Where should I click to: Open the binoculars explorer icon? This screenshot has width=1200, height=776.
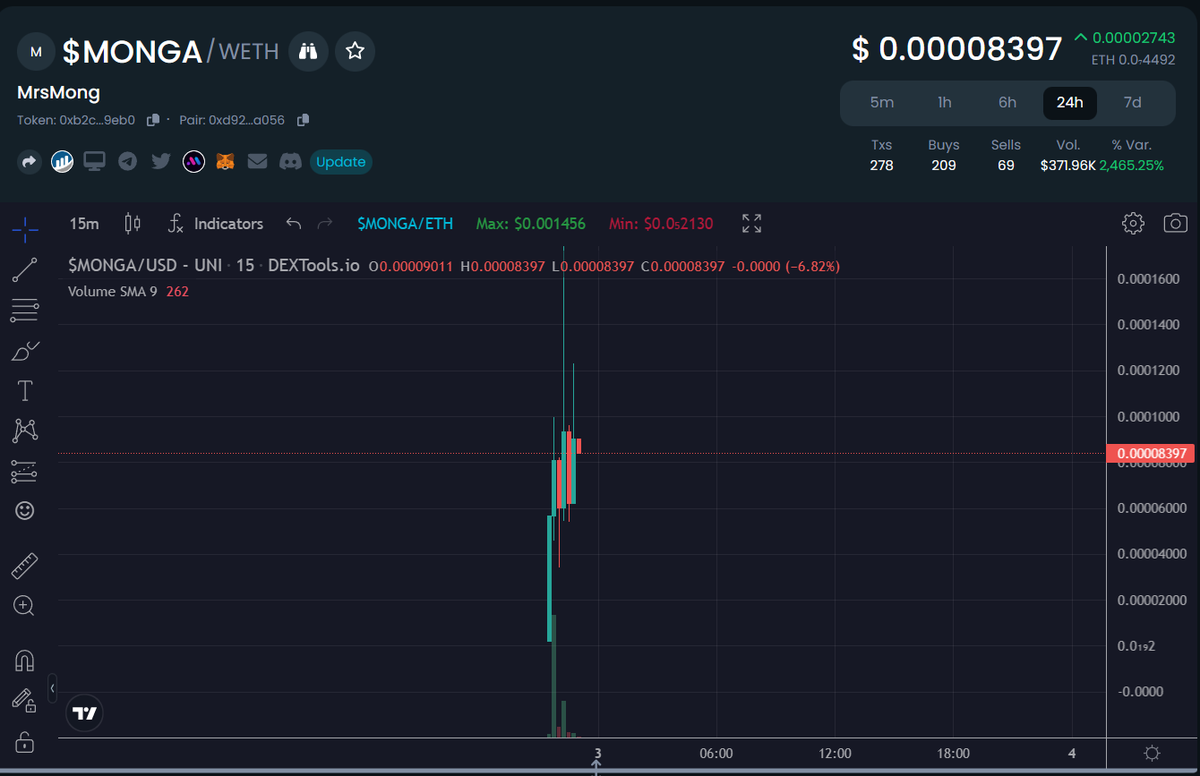[x=308, y=51]
